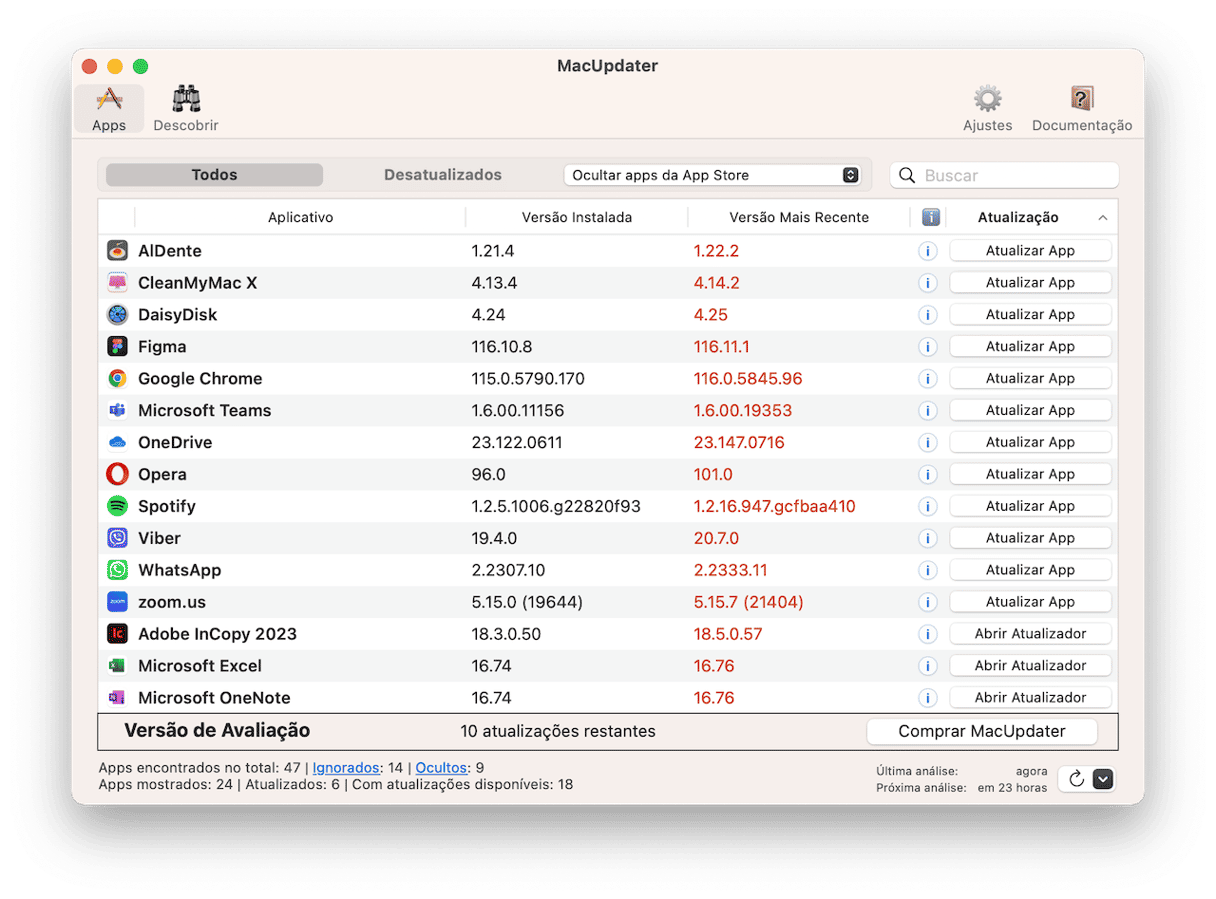Viewport: 1216px width, 899px height.
Task: Sort by Aplicativo column header
Action: (x=300, y=217)
